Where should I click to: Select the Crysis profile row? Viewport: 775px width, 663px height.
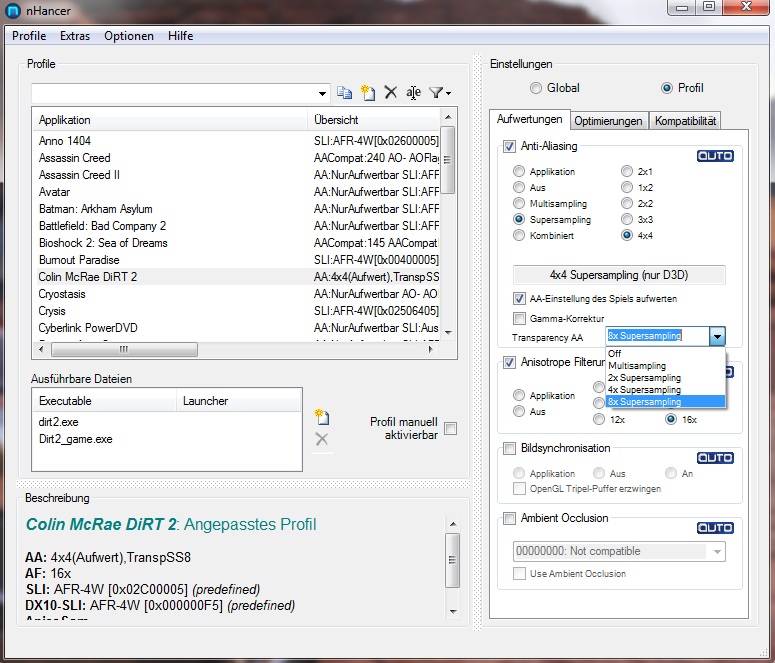(x=237, y=311)
